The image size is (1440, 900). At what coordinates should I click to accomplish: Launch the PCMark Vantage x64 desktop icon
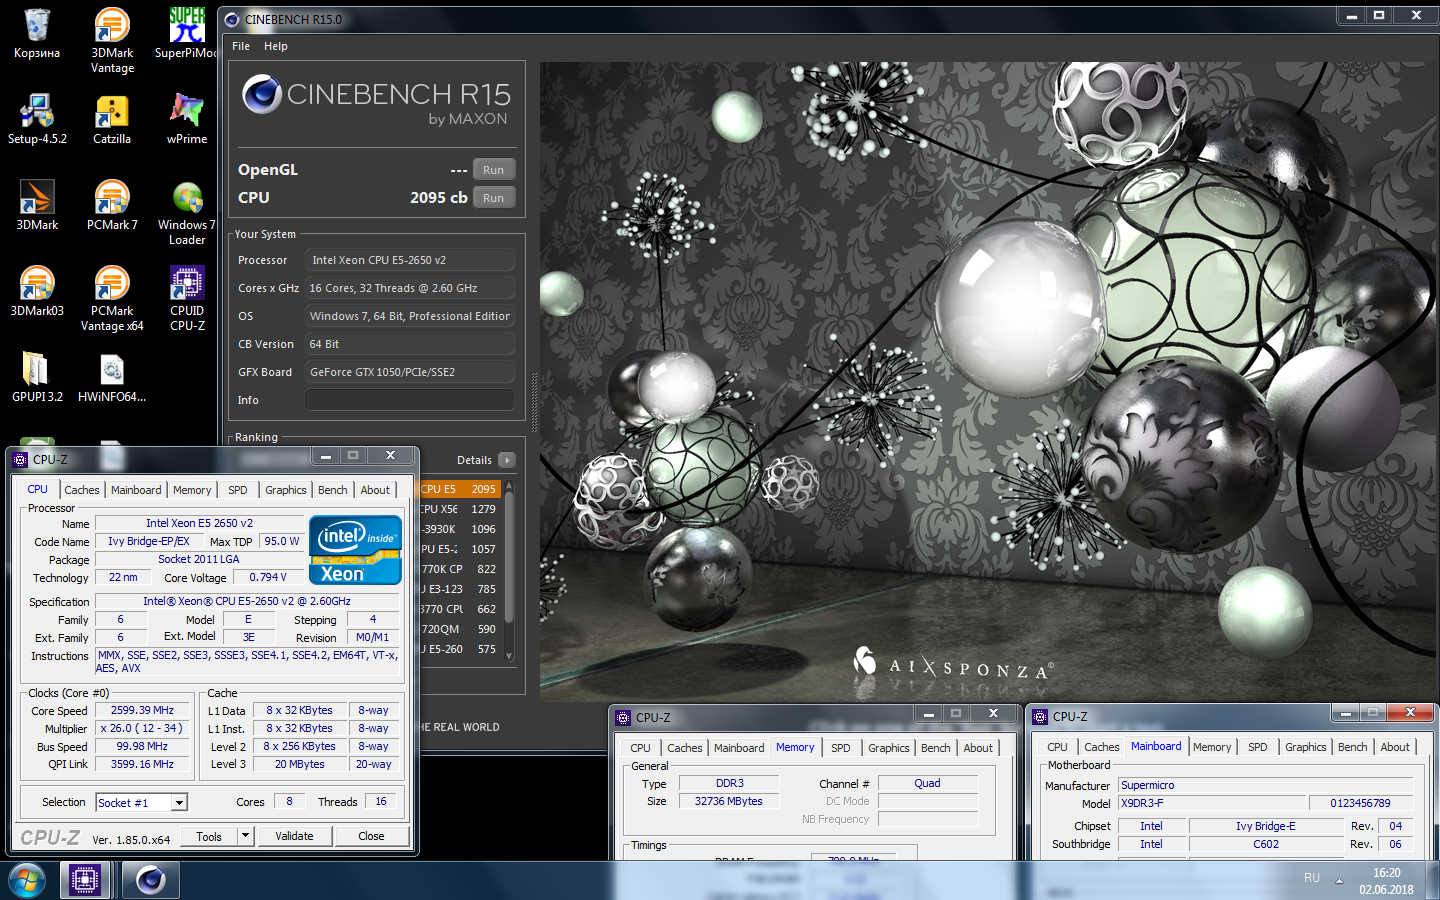(x=112, y=299)
